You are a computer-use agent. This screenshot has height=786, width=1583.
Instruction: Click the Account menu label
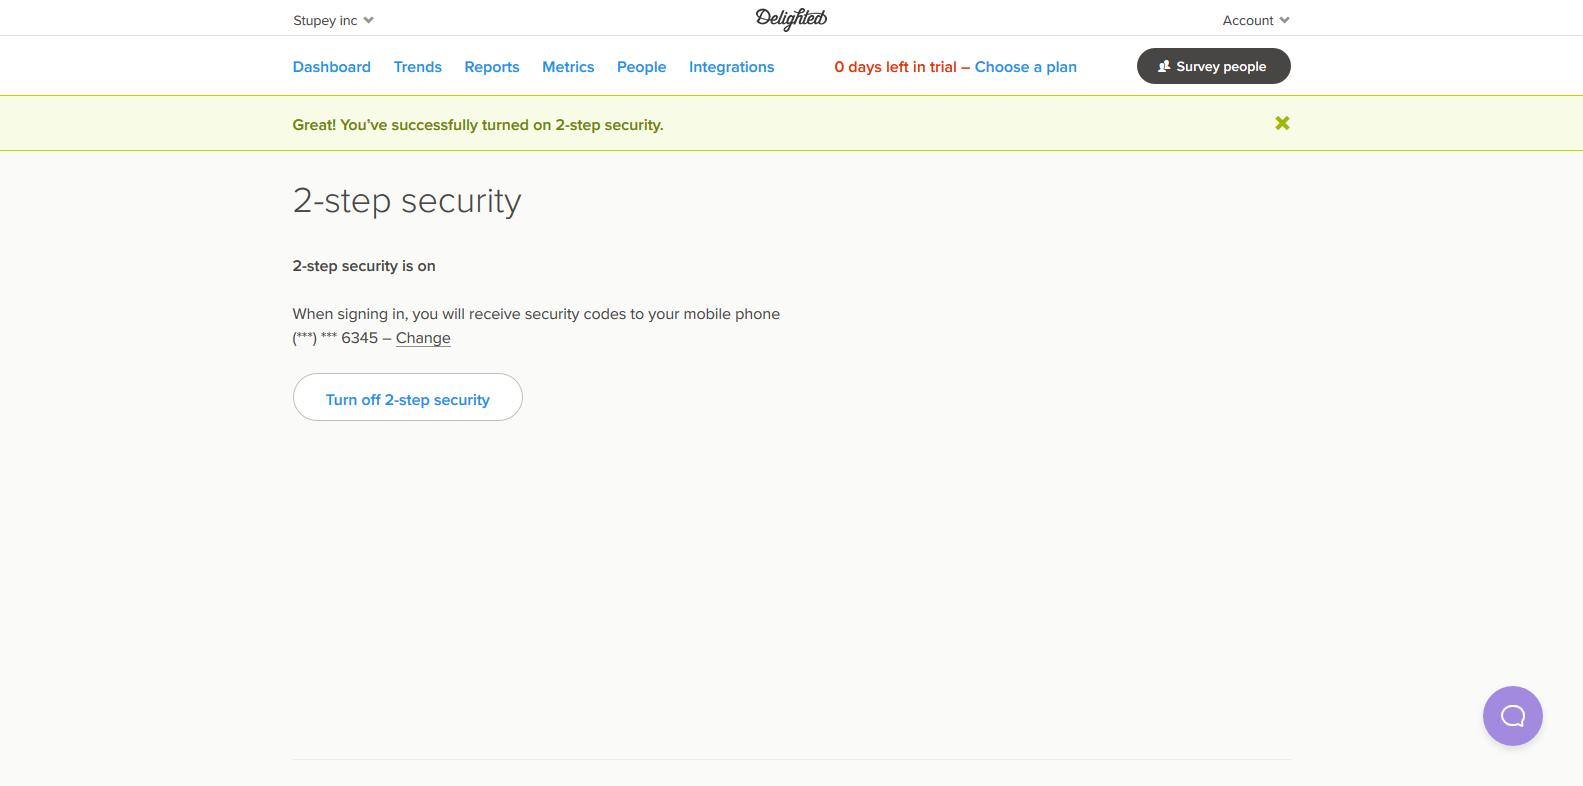pos(1248,20)
